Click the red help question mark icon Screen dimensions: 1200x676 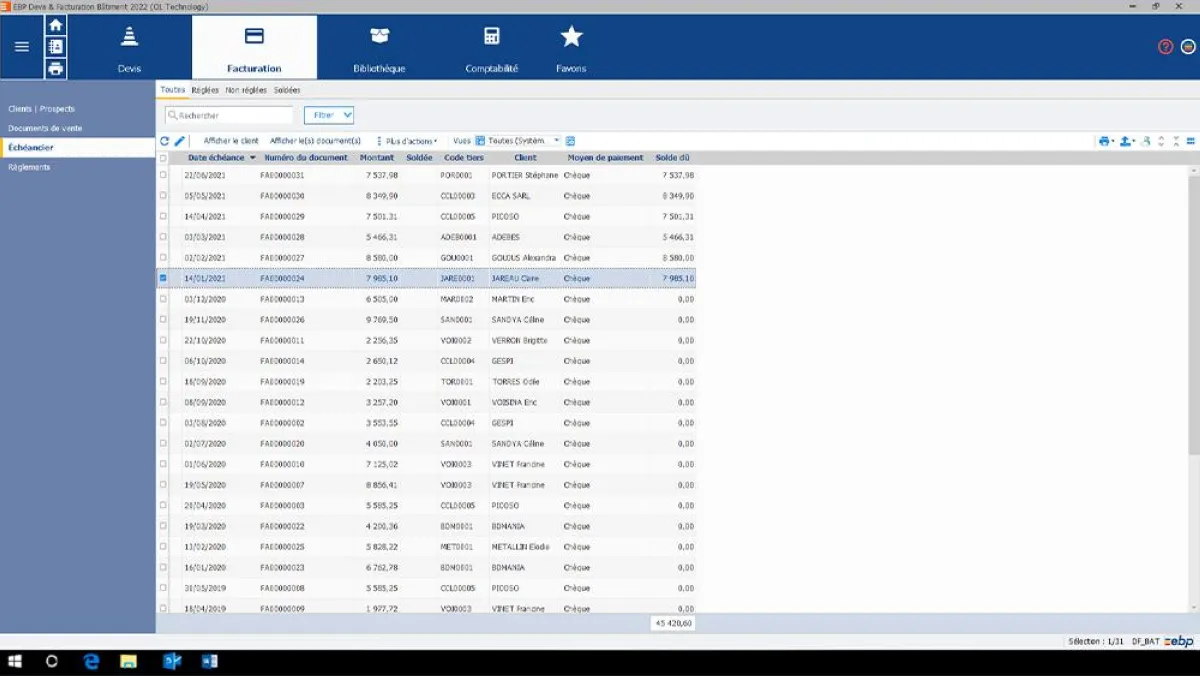coord(1165,47)
